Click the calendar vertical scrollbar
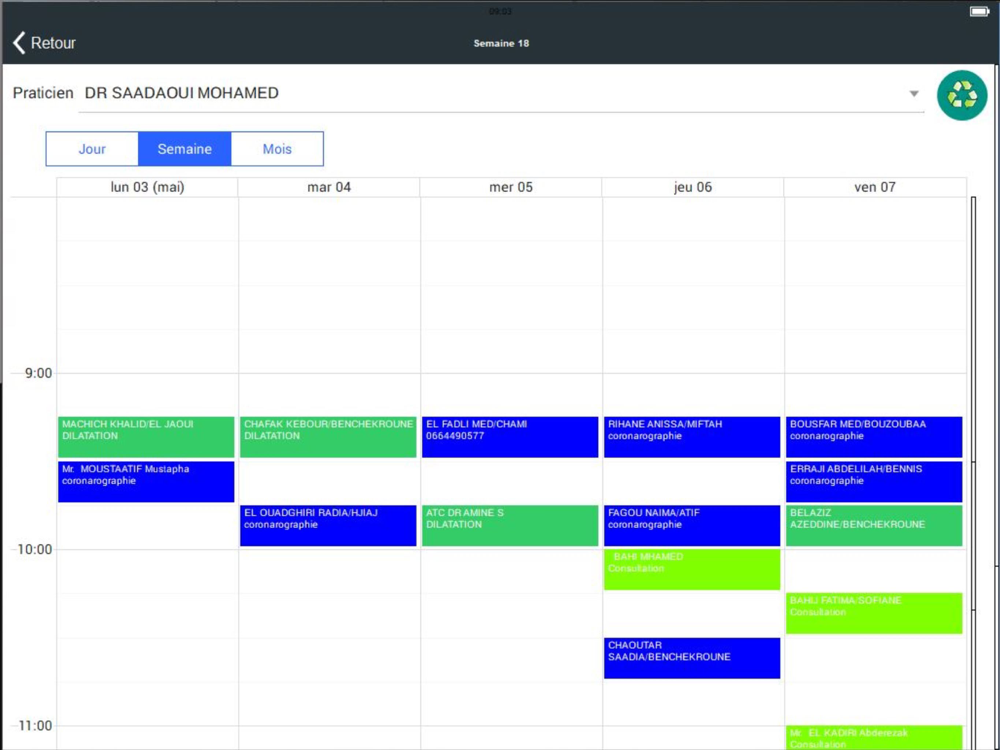 pos(974,472)
